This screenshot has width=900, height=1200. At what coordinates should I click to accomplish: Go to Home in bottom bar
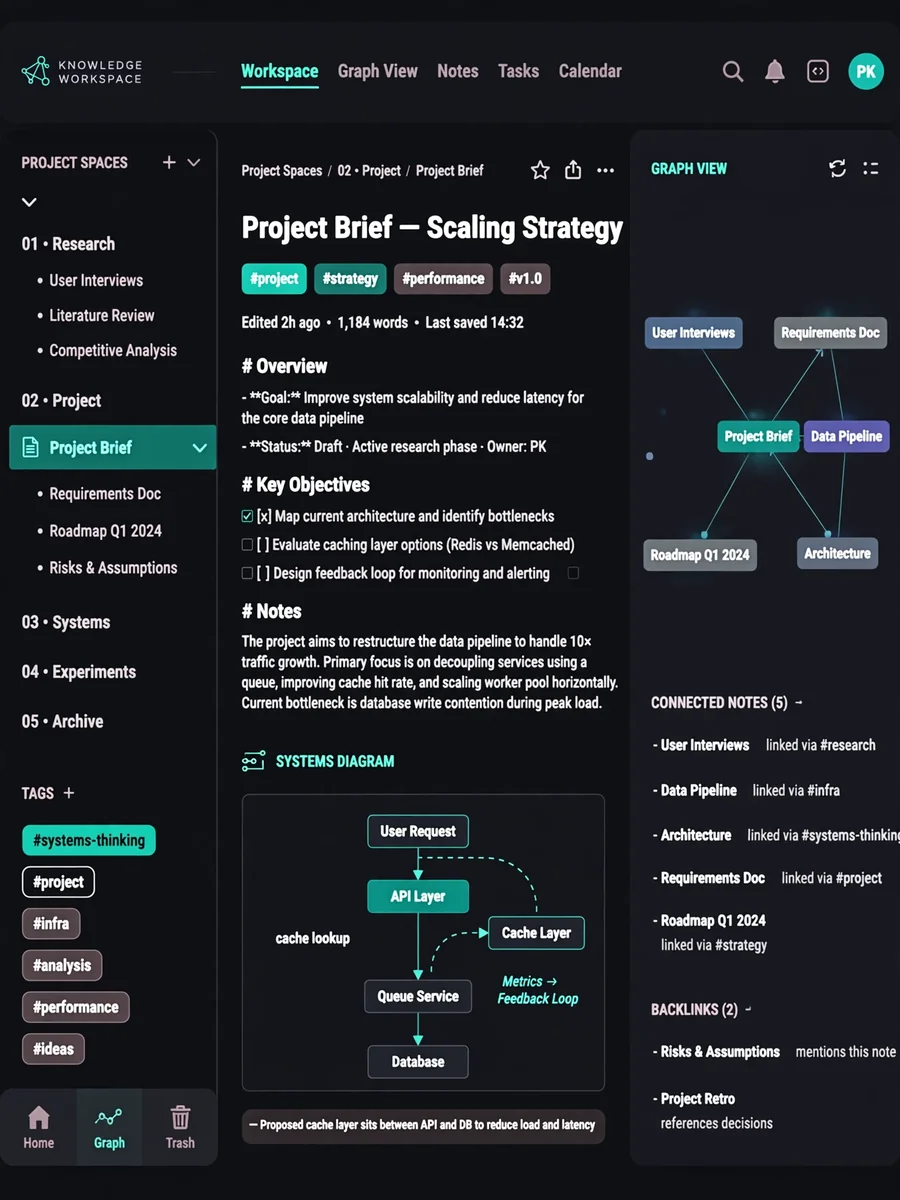39,1127
